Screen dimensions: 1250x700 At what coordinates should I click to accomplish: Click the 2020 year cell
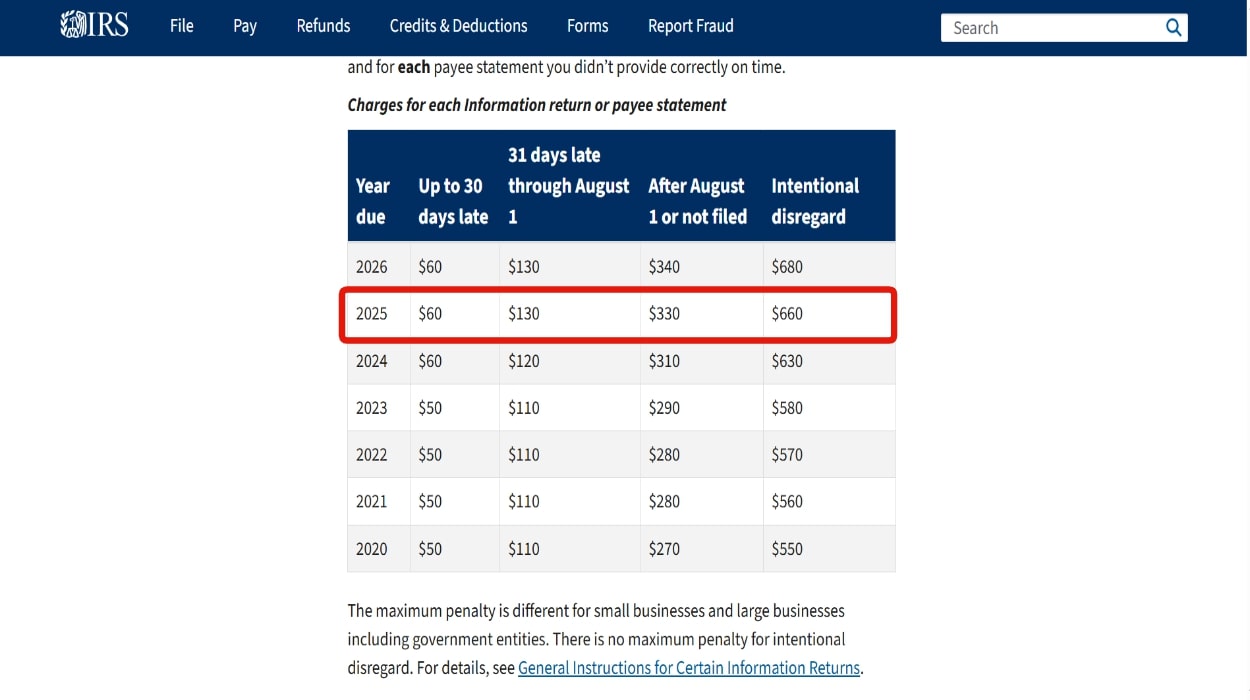pyautogui.click(x=372, y=549)
